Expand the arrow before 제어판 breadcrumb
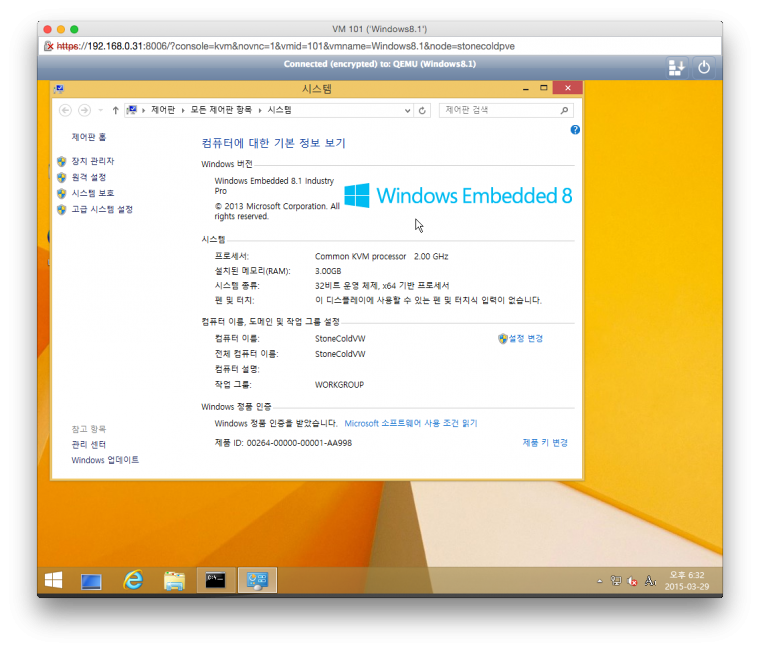 [x=143, y=111]
